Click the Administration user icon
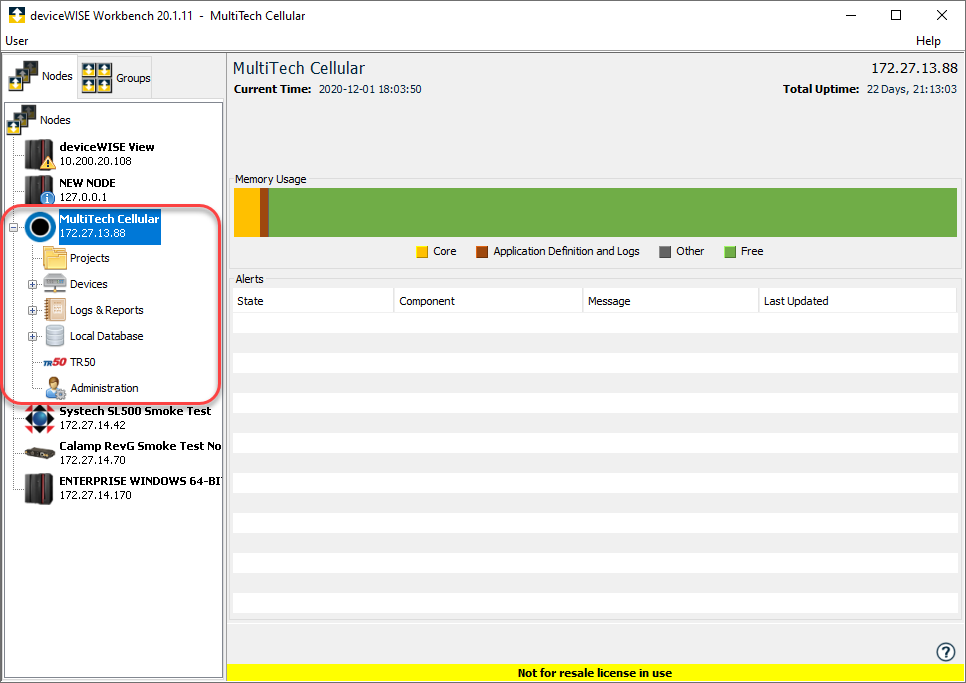The width and height of the screenshot is (966, 683). 55,388
